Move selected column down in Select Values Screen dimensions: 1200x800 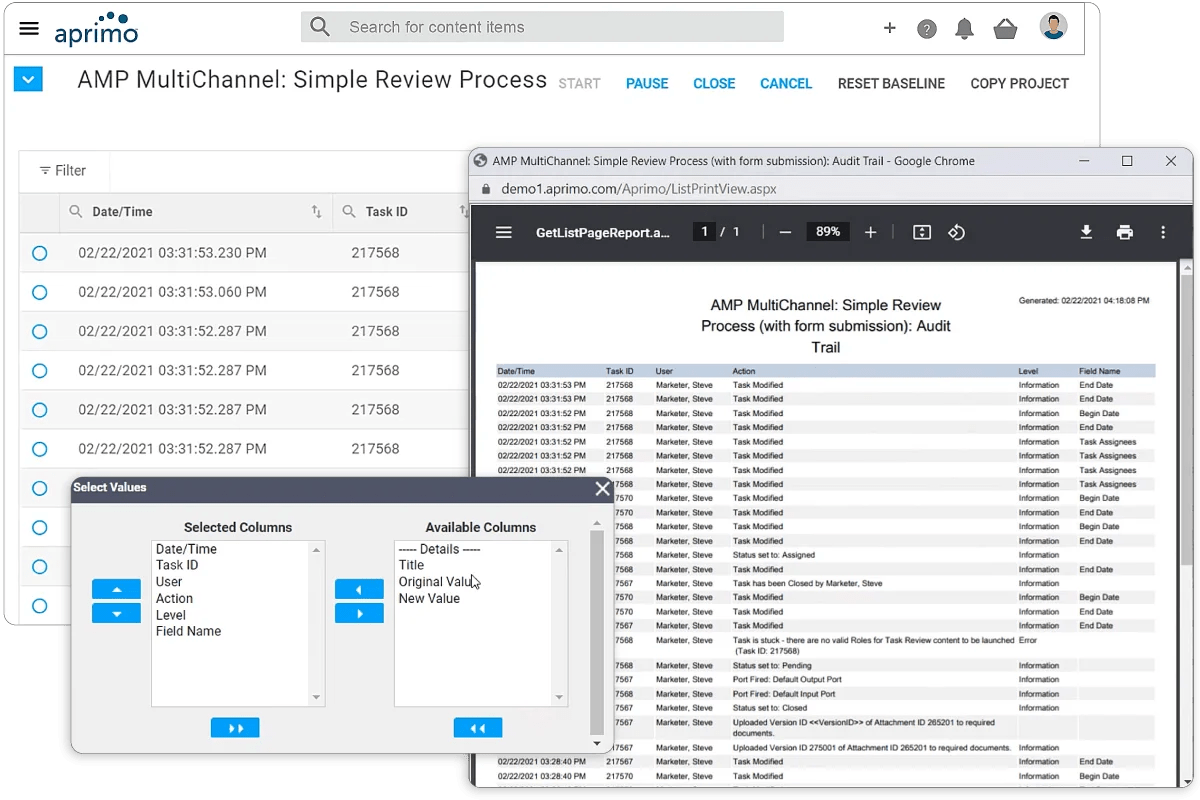(116, 613)
